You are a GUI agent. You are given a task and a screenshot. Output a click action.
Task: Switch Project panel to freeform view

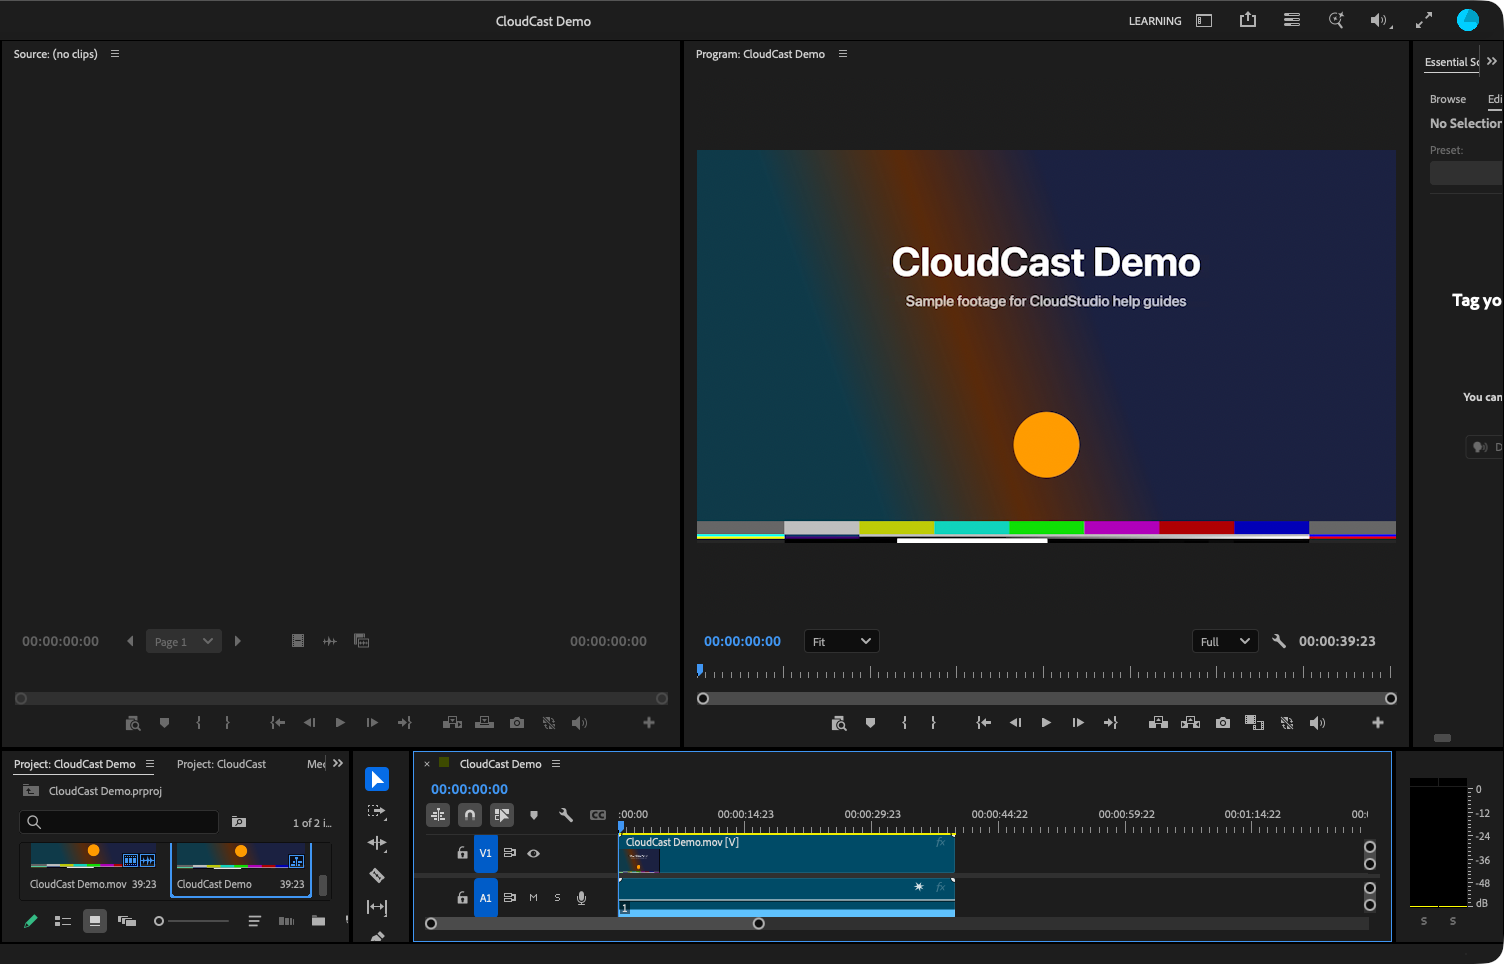pos(127,921)
